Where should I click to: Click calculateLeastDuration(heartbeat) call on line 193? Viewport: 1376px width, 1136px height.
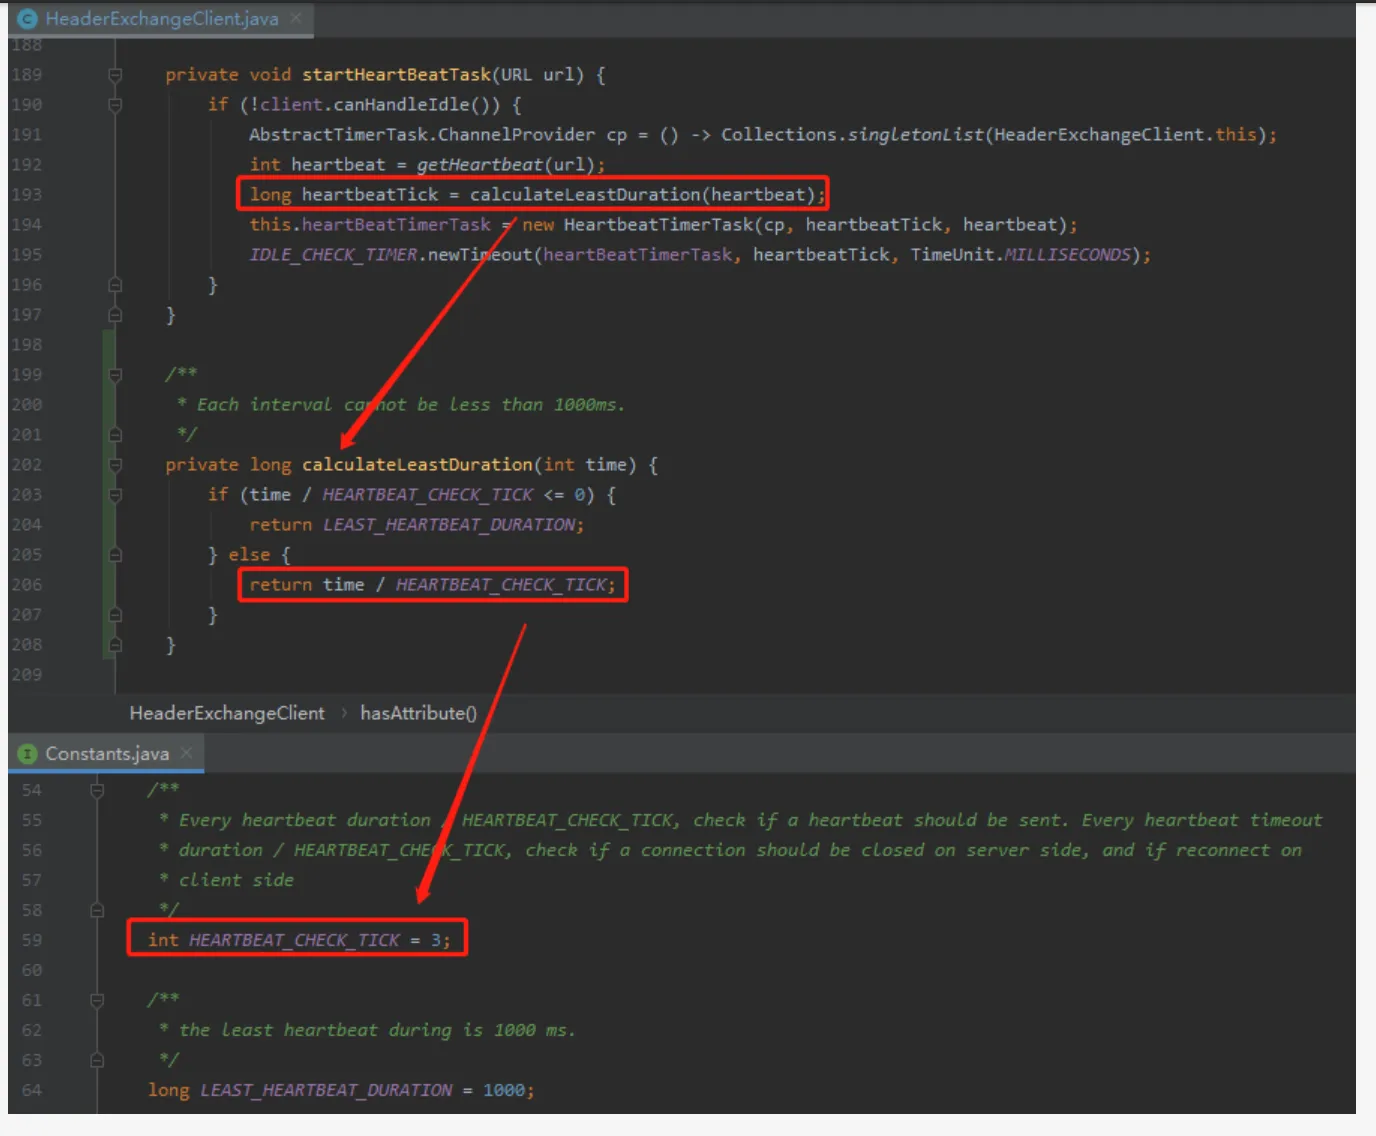pyautogui.click(x=643, y=195)
